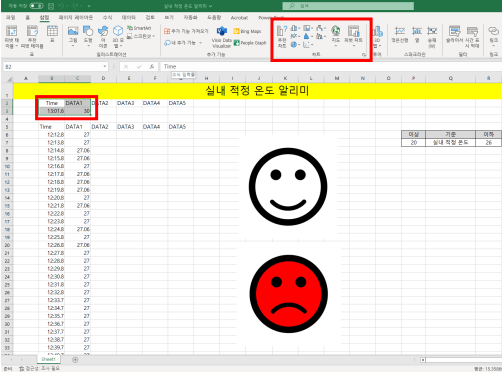Open Recommended PivotTables
Viewport: 502px width, 378px height.
pos(32,37)
